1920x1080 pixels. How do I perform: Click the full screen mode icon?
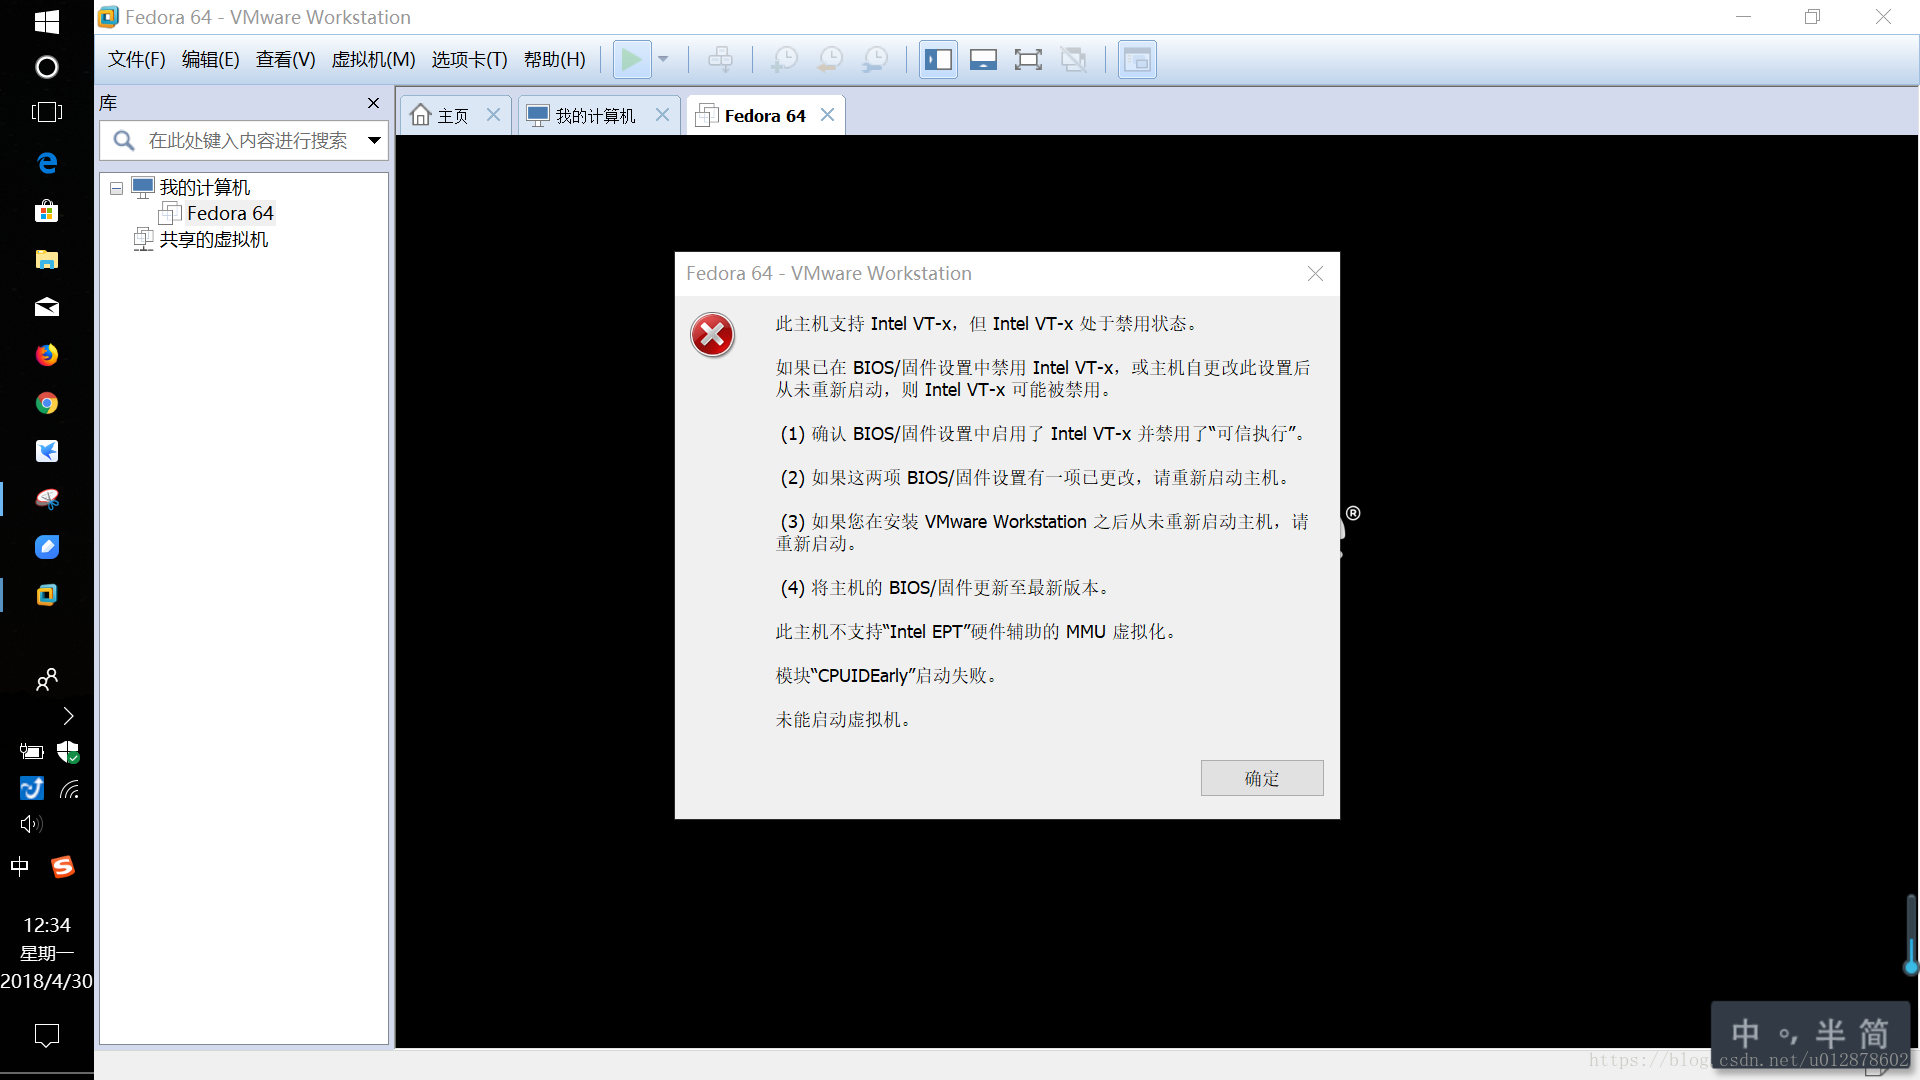click(x=1028, y=60)
